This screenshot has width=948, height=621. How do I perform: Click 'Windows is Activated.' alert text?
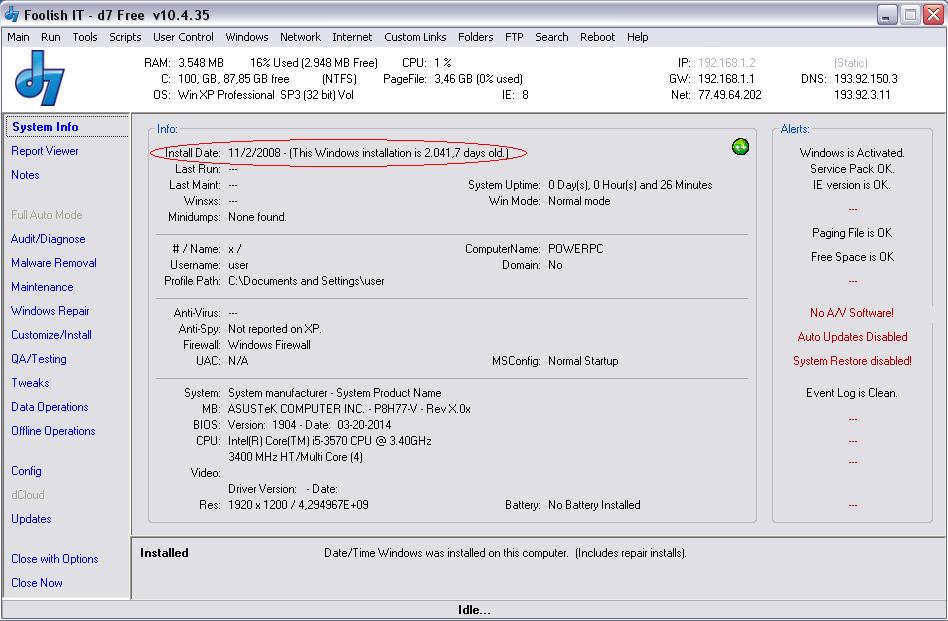[852, 153]
